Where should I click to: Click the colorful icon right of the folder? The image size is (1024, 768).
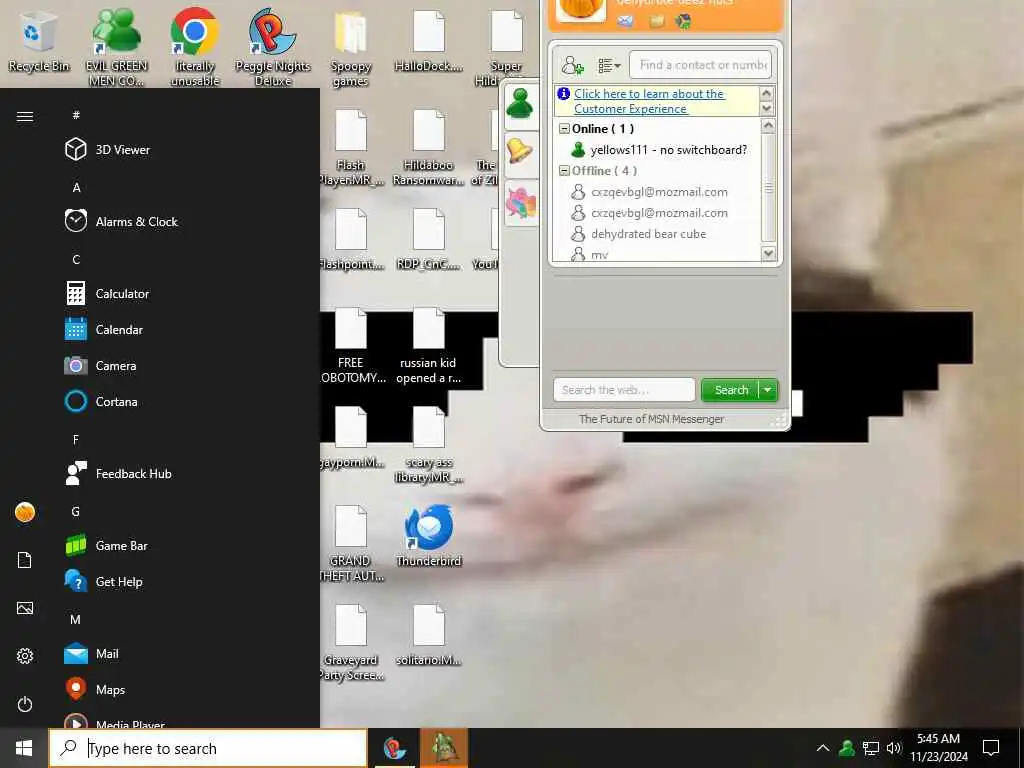click(x=683, y=22)
